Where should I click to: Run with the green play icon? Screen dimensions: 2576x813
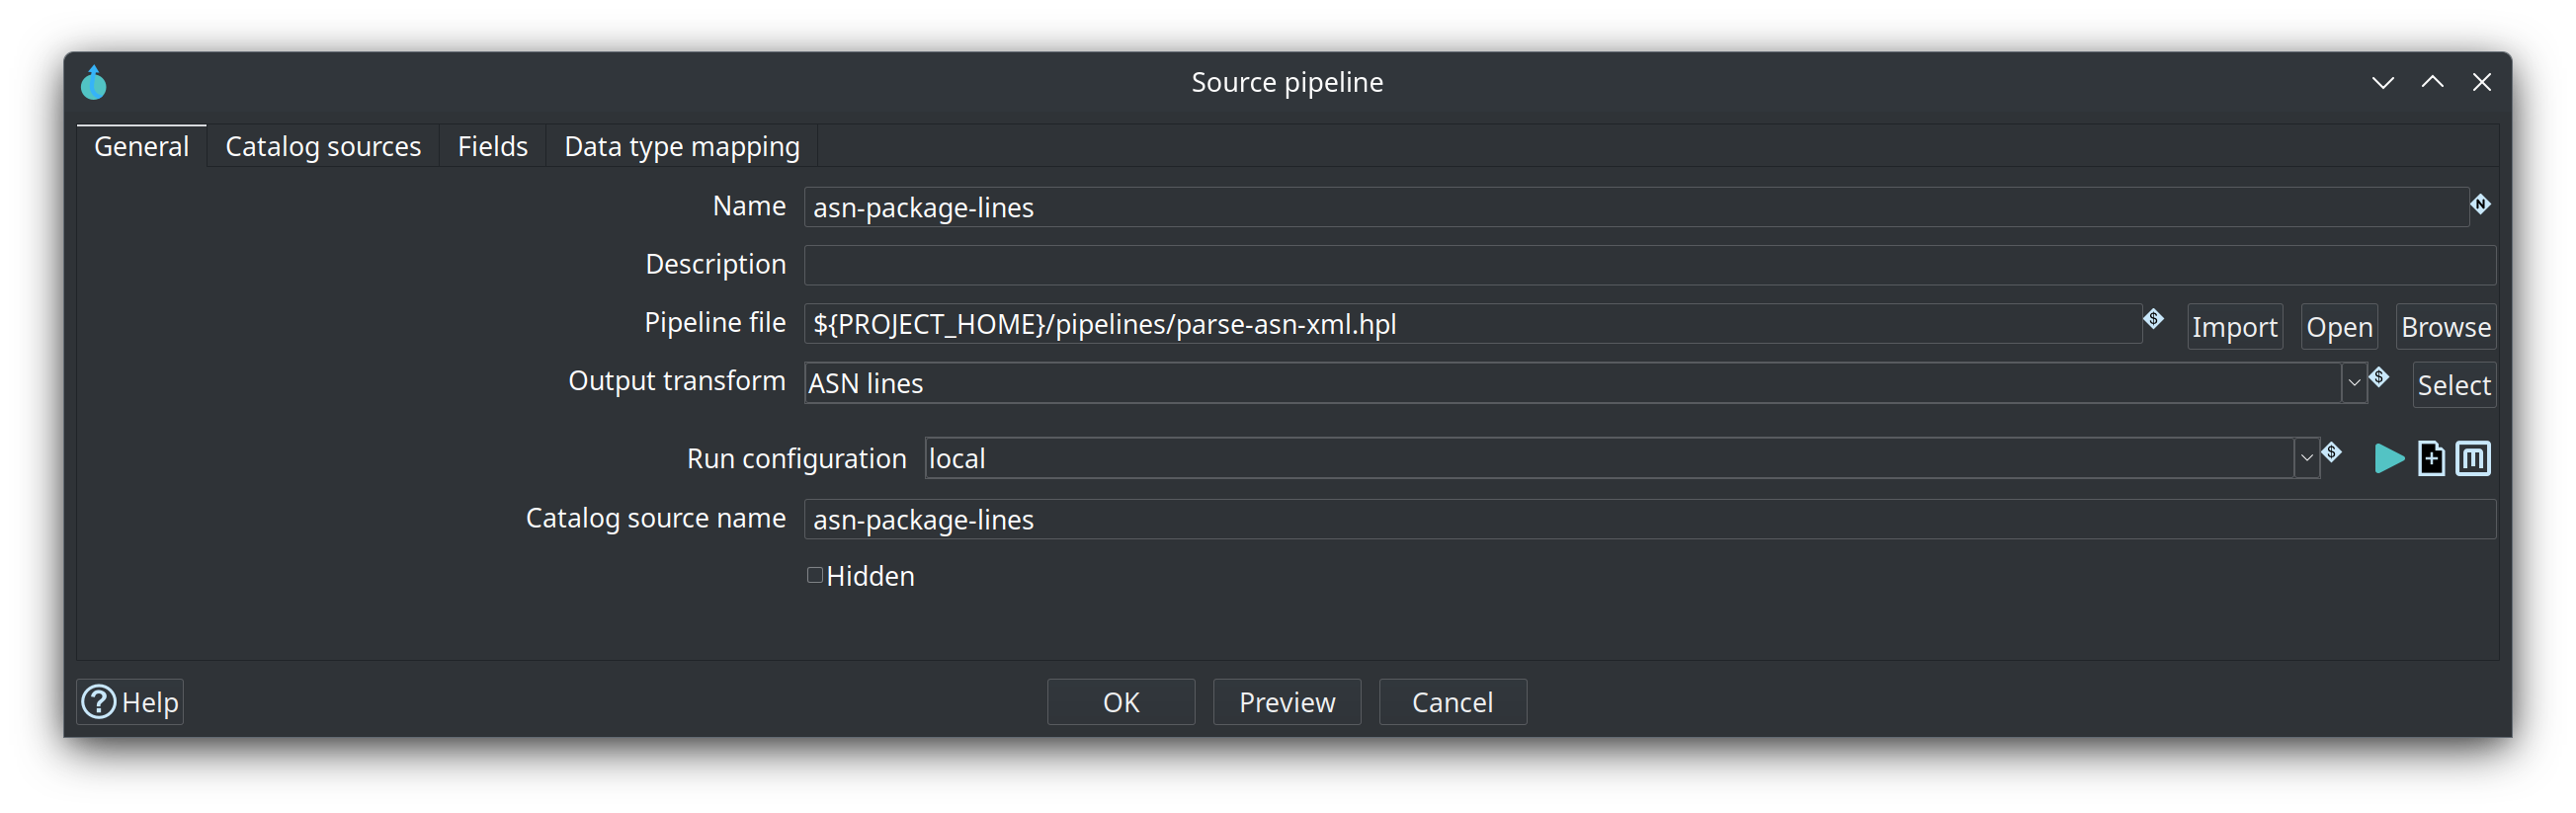2389,458
